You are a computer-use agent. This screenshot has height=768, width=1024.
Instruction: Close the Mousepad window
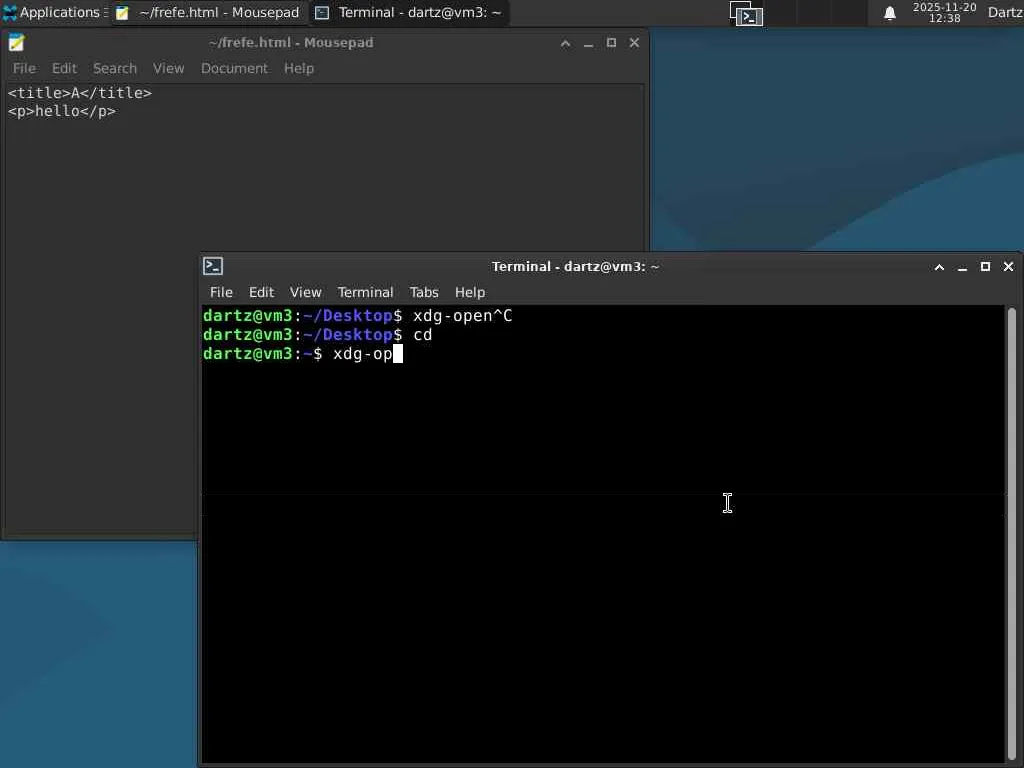pos(634,43)
